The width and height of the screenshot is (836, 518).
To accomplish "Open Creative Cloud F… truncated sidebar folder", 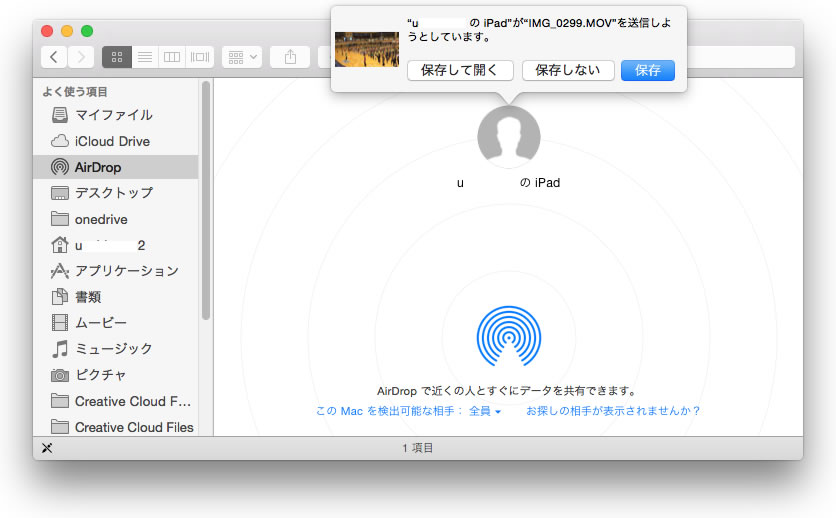I will click(116, 401).
